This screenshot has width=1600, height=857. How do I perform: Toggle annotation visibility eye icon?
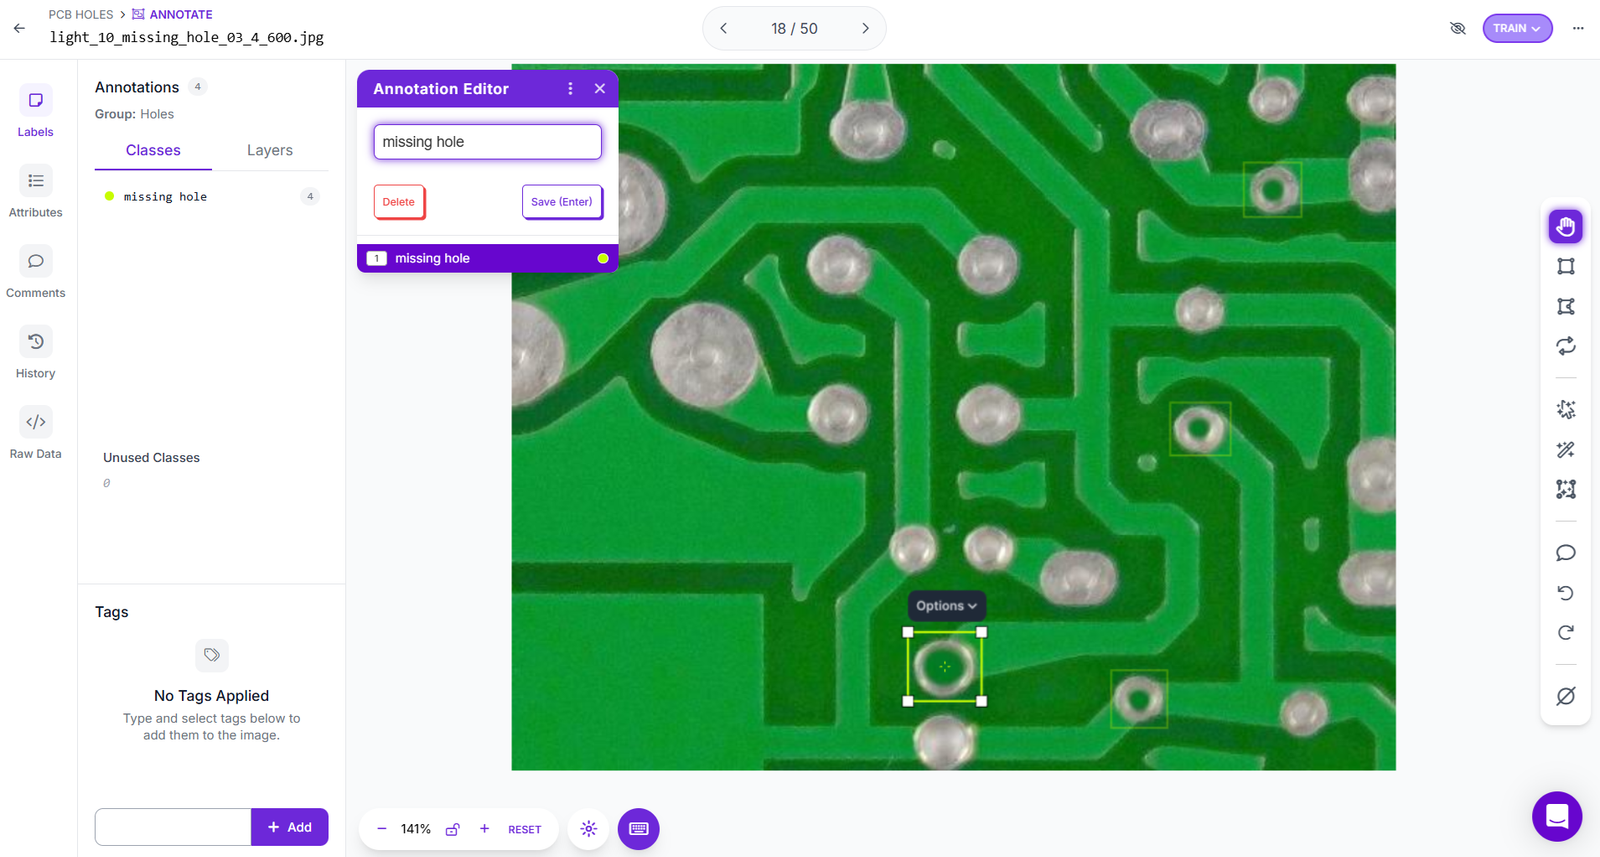[x=1457, y=28]
